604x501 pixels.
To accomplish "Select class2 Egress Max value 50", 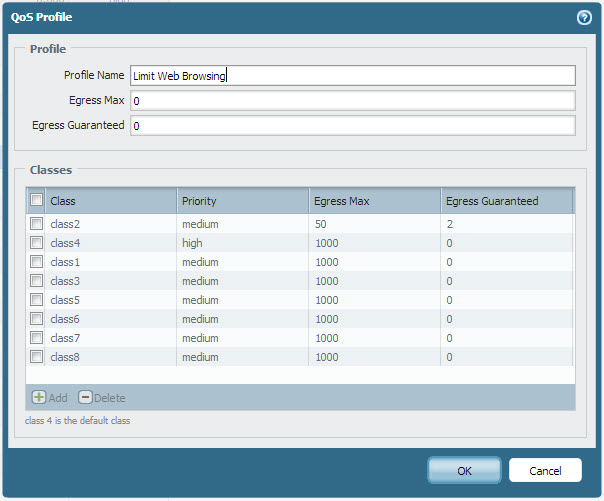I will [x=373, y=224].
